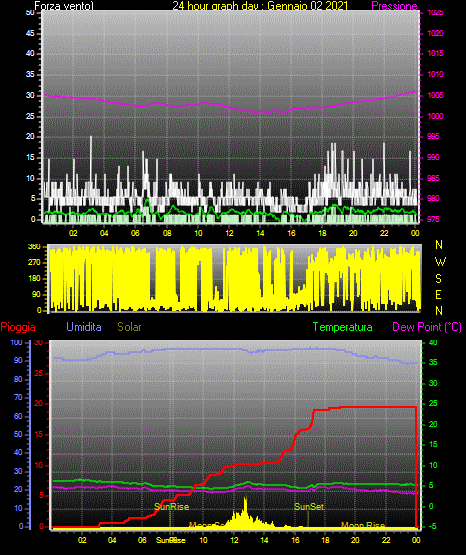Click the 'S' compass direction label
This screenshot has height=555, width=466.
[438, 279]
